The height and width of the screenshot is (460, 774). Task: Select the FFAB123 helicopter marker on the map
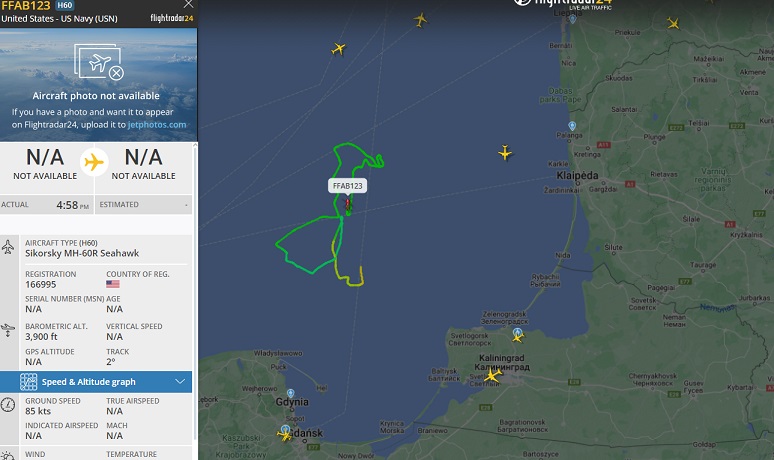click(x=348, y=205)
